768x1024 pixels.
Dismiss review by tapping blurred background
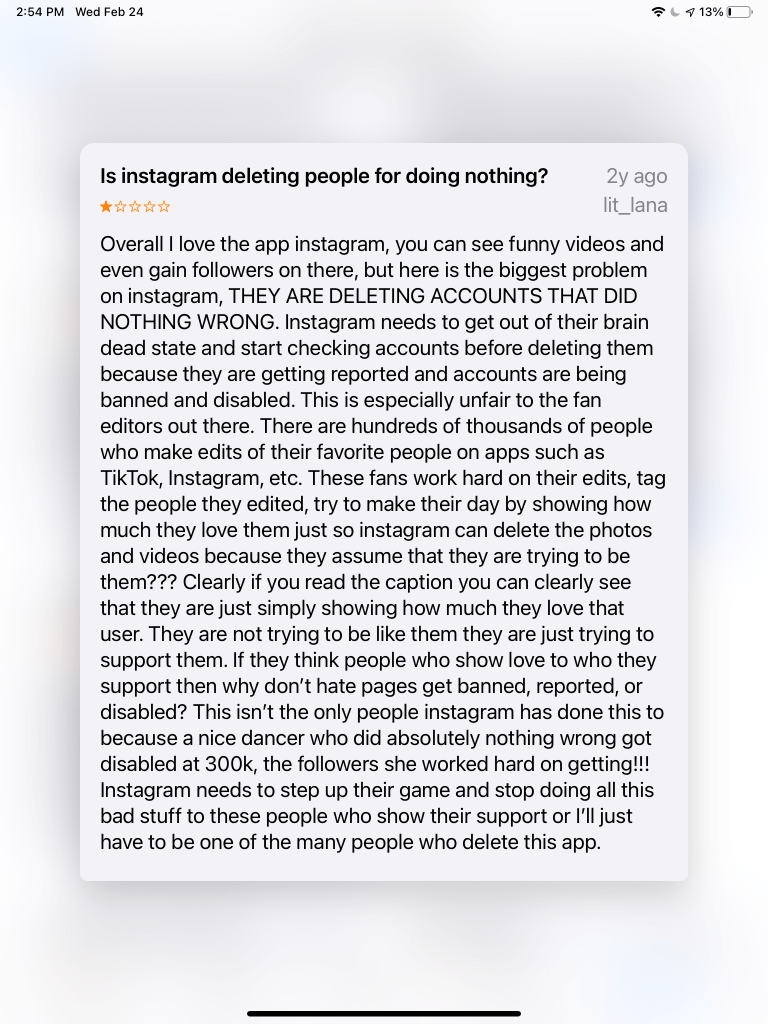coord(384,950)
